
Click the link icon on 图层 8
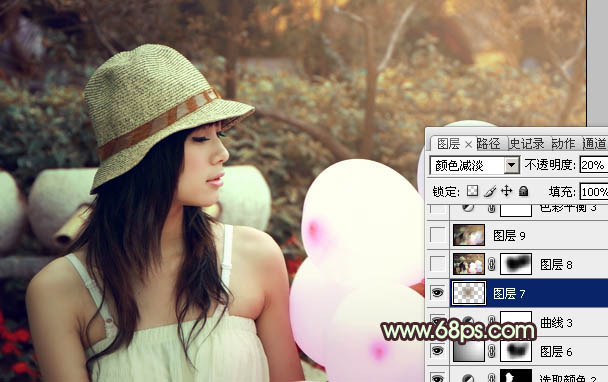coord(492,264)
